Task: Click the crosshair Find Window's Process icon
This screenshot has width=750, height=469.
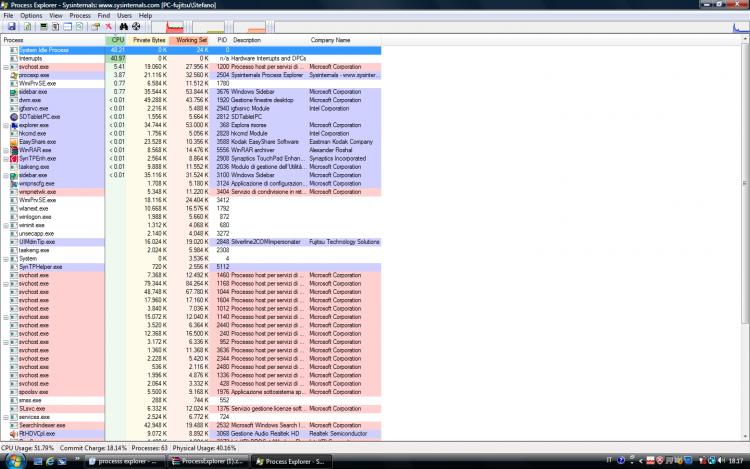Action: 136,27
